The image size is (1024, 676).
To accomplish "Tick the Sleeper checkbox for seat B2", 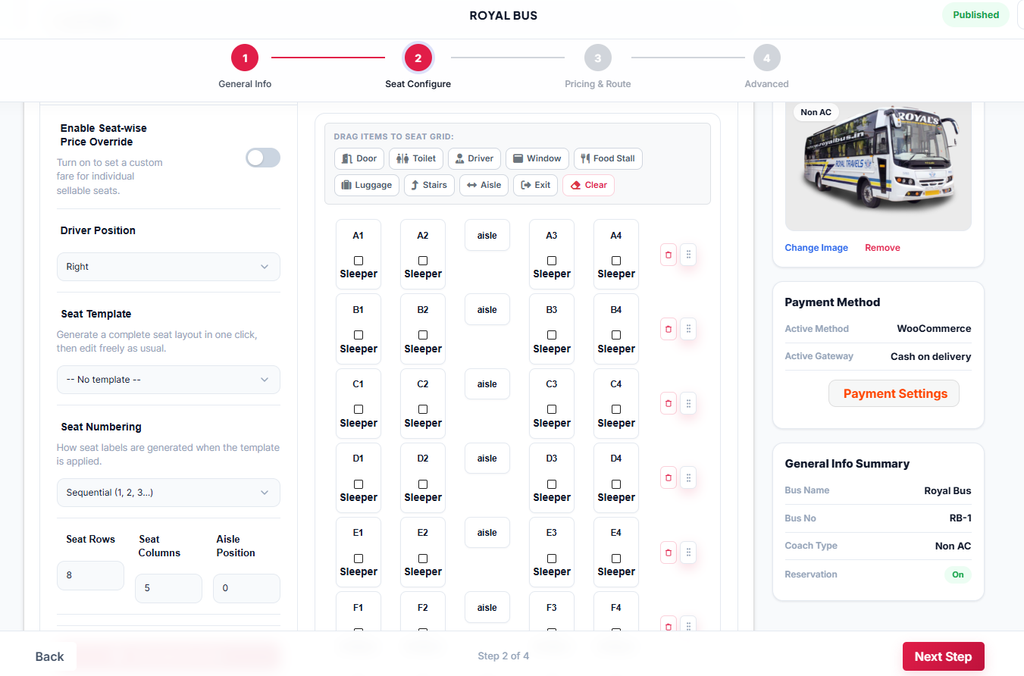I will click(x=423, y=335).
